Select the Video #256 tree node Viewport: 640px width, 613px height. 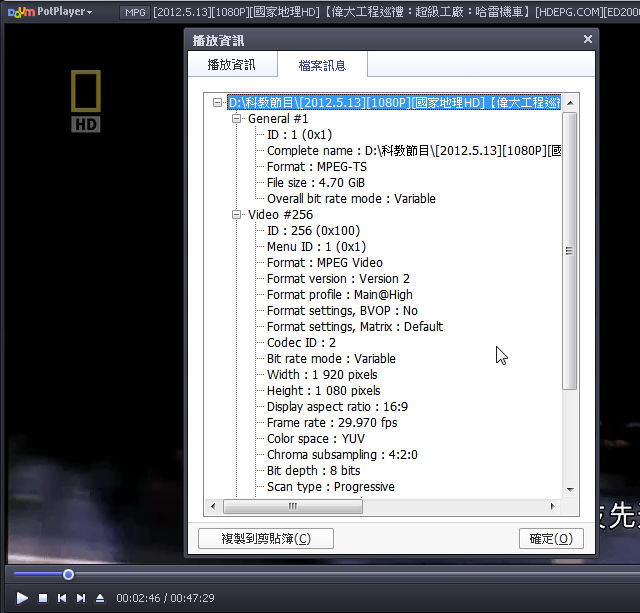(x=280, y=214)
